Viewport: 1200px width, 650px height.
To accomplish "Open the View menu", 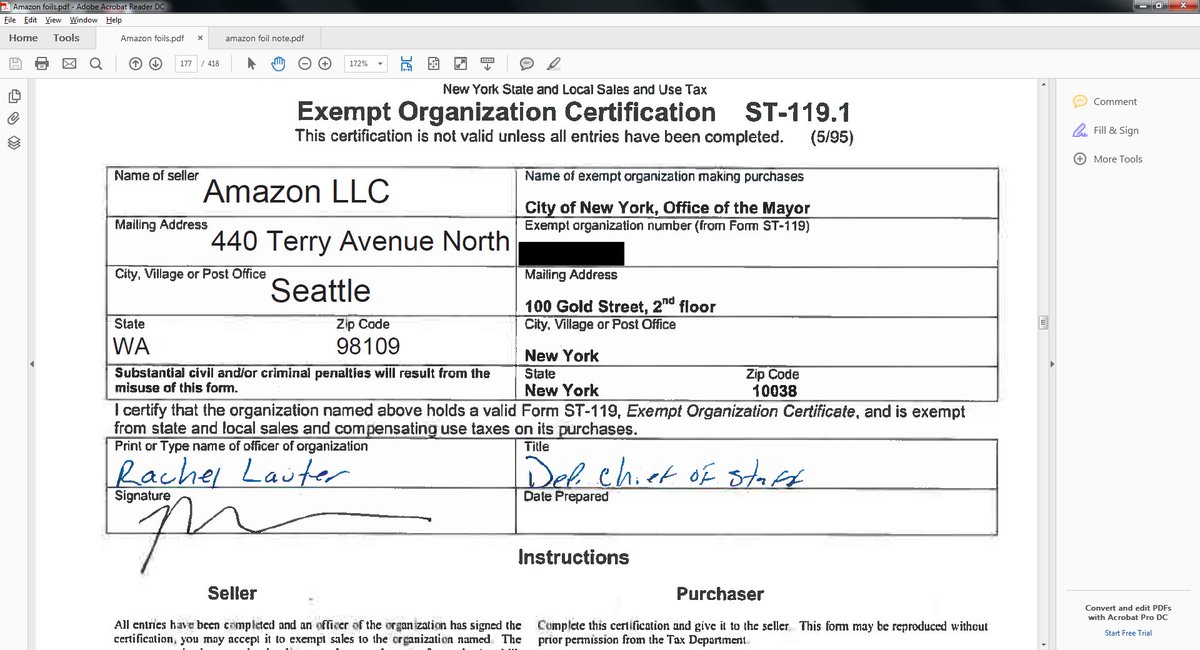I will click(52, 19).
